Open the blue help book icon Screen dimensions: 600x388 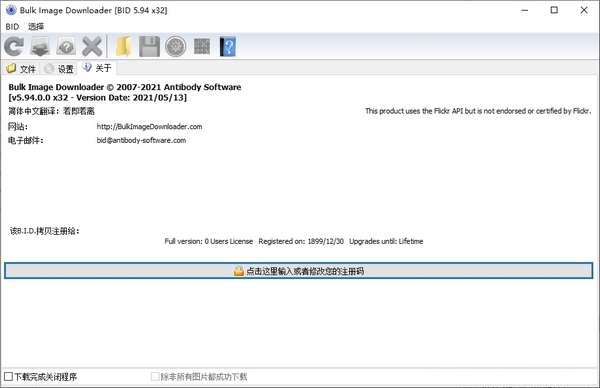tap(228, 47)
